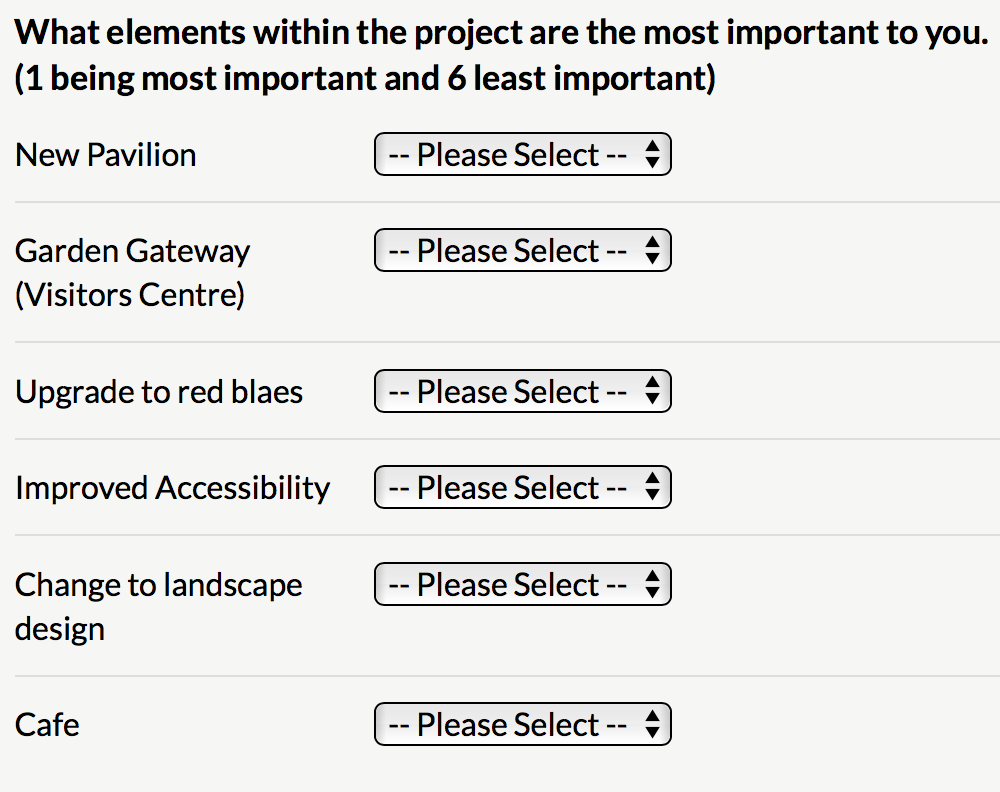Click the Cafe label
Screen dimensions: 1000x792
pos(47,725)
